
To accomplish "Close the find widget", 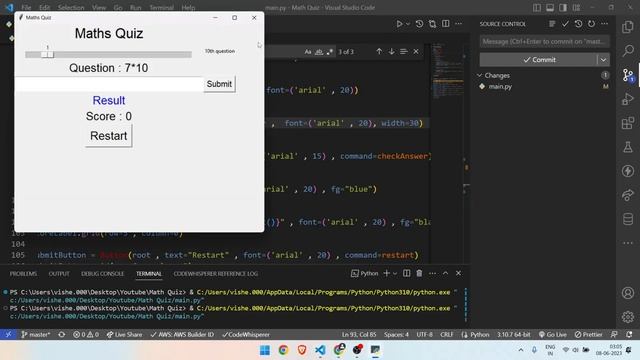I will [x=416, y=51].
